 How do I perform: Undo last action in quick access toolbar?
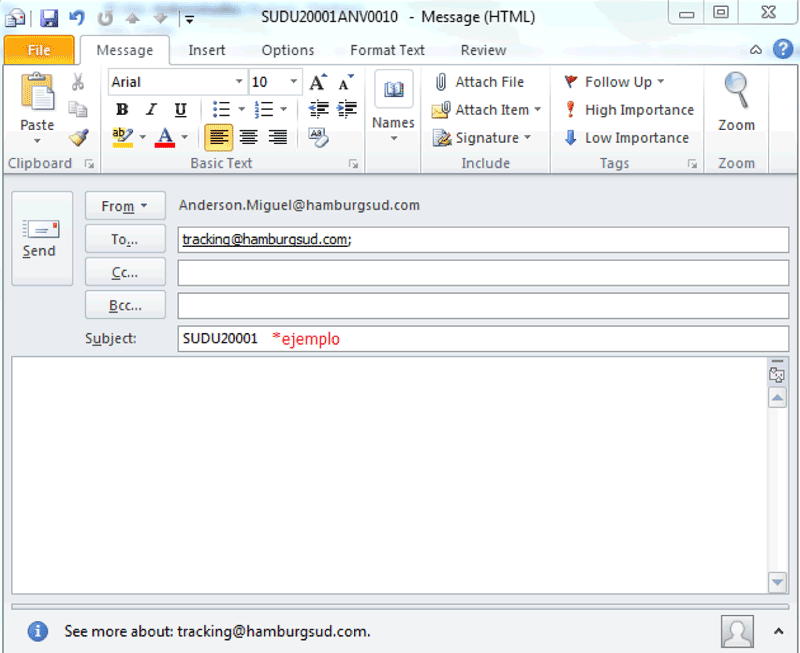pyautogui.click(x=77, y=18)
